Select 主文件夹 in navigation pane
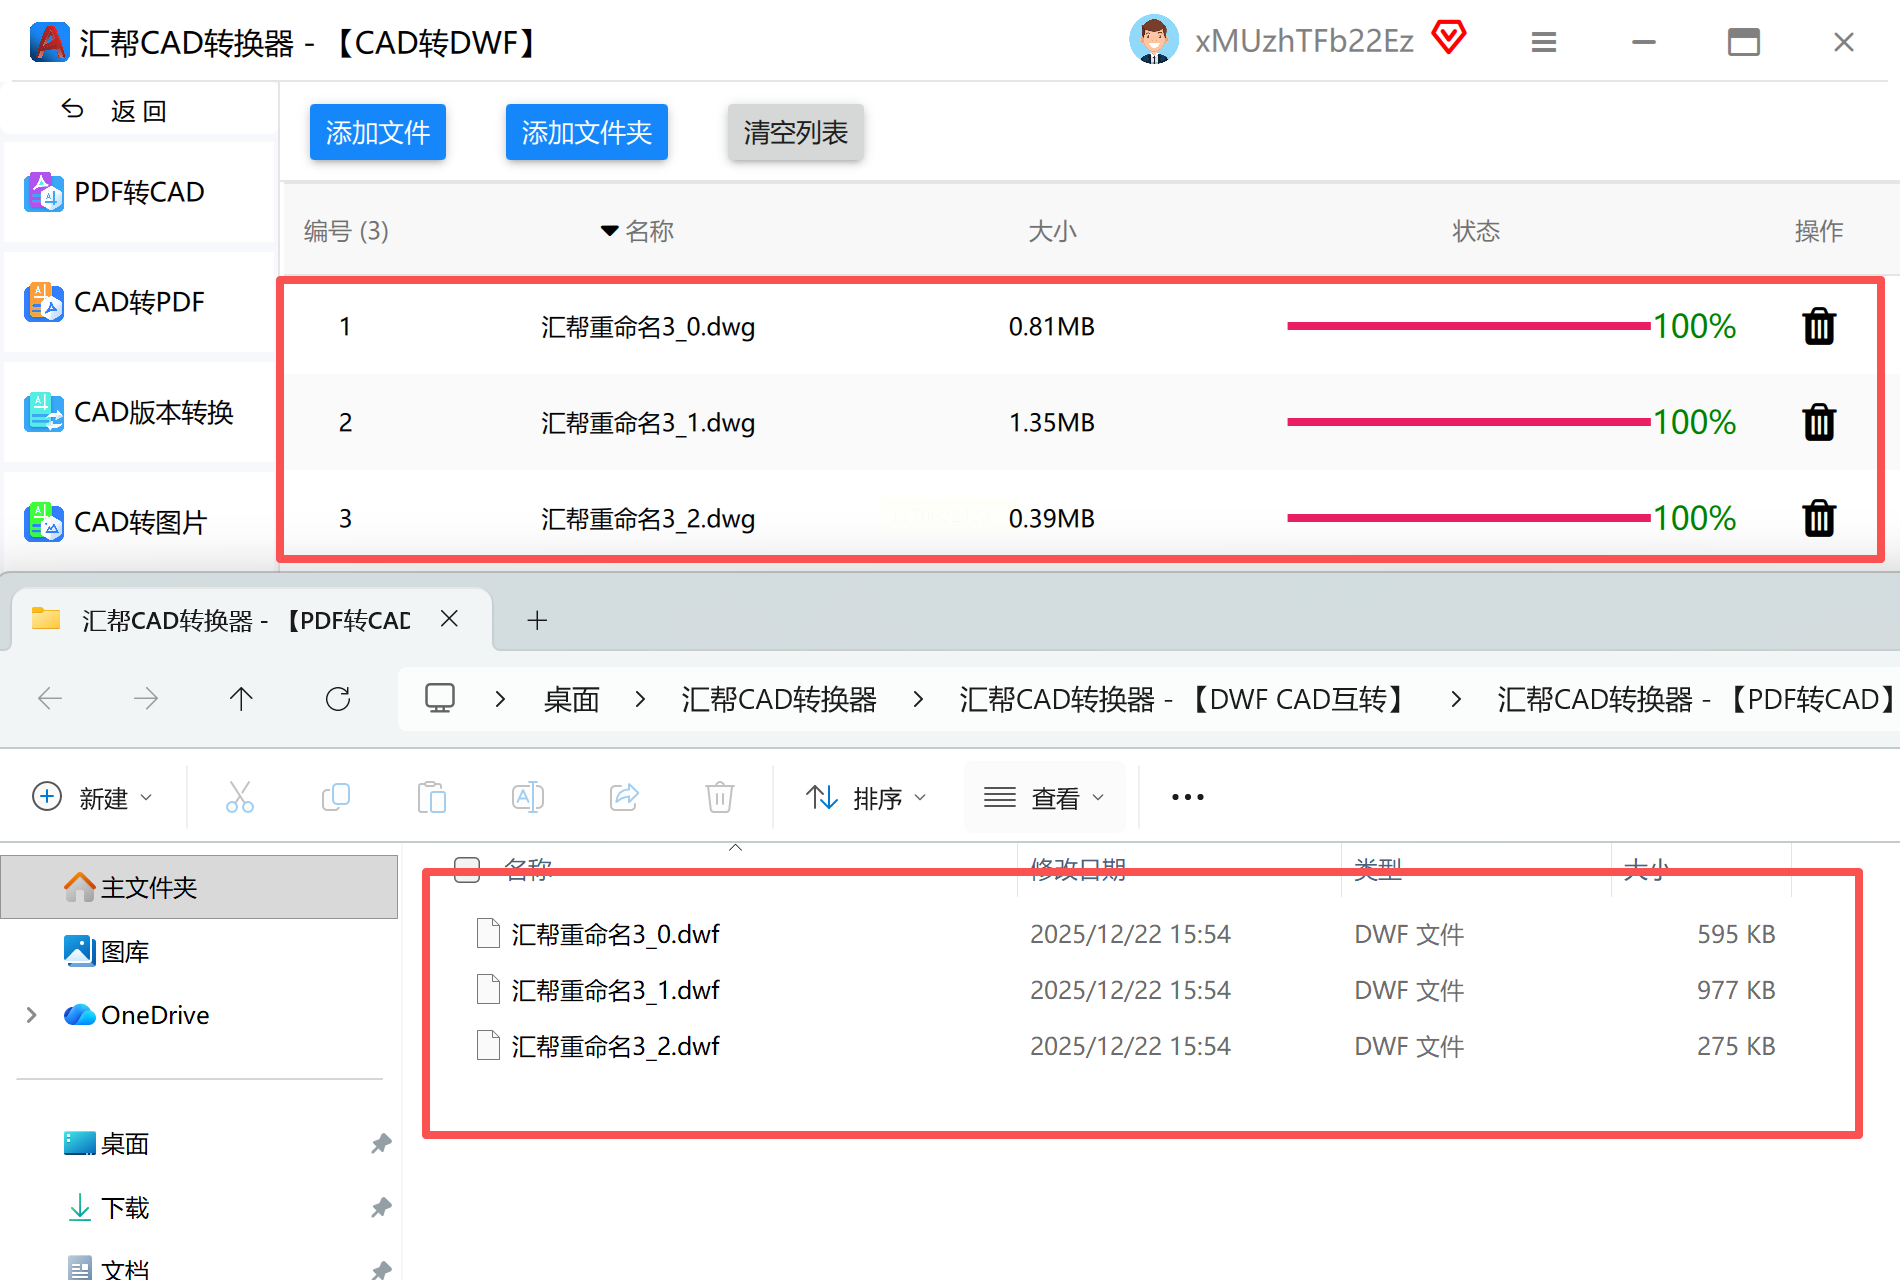1900x1280 pixels. 199,887
